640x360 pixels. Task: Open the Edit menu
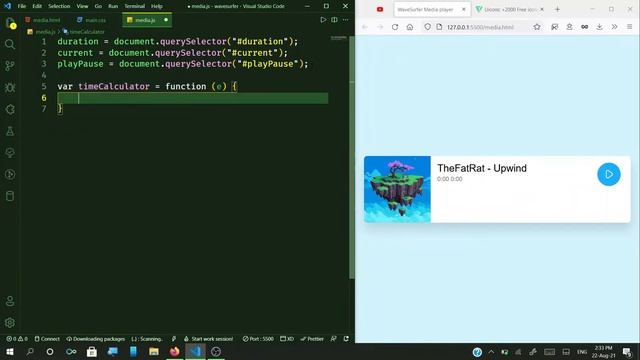point(37,6)
